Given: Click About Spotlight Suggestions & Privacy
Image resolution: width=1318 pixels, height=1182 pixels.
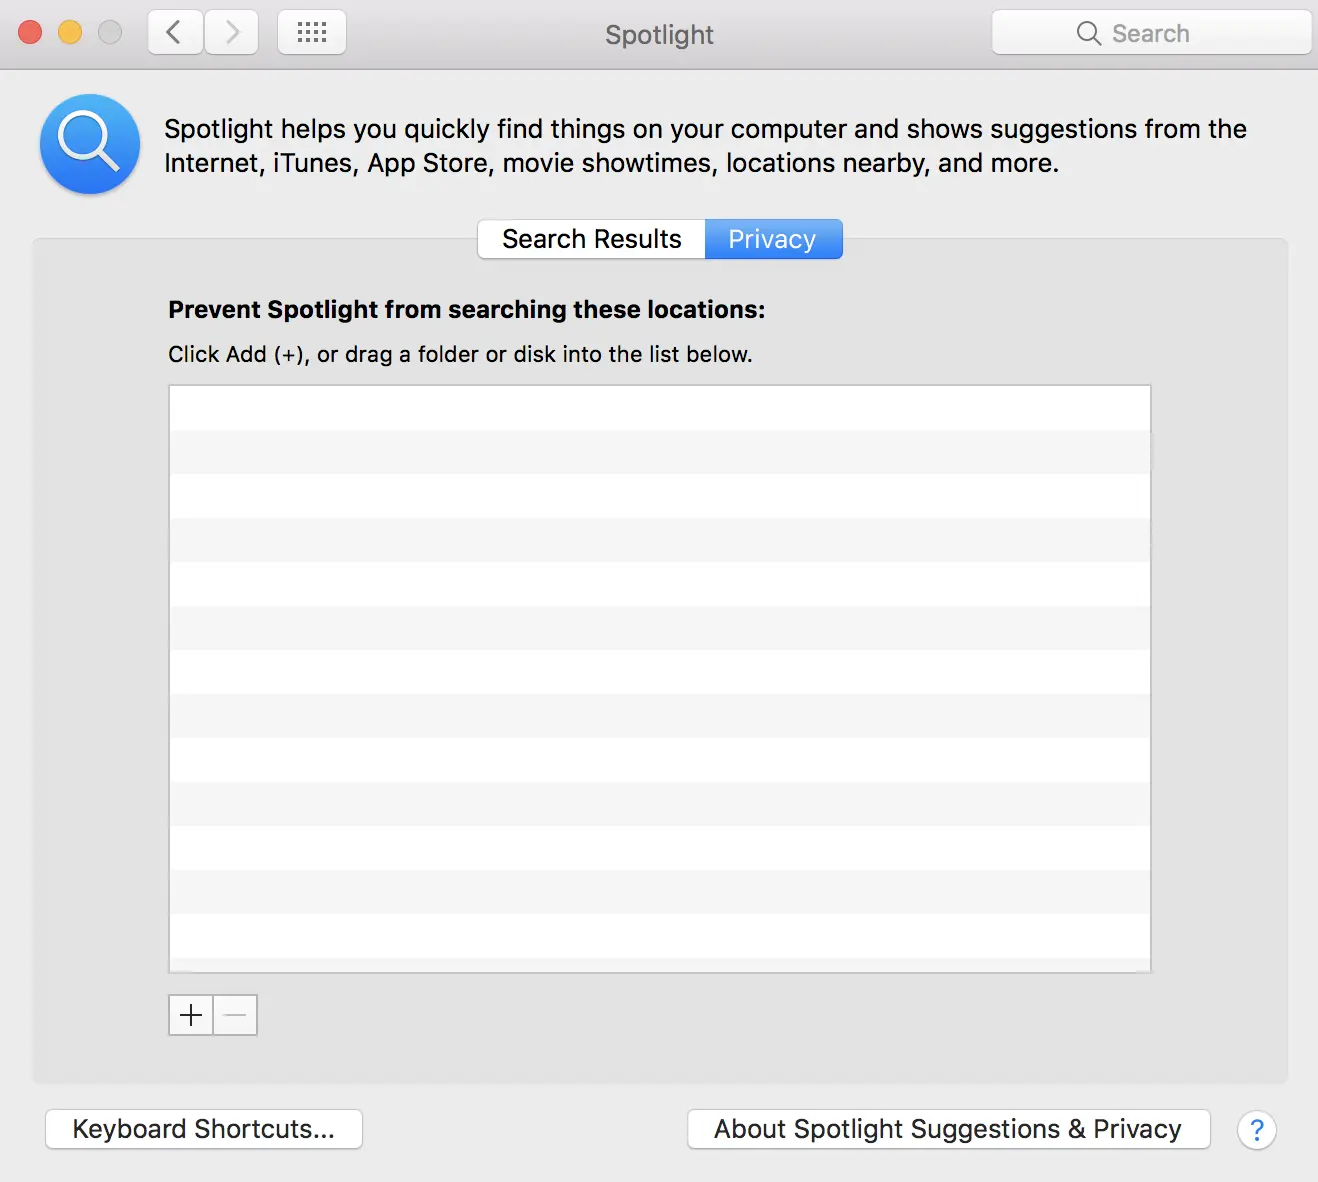Looking at the screenshot, I should (947, 1129).
